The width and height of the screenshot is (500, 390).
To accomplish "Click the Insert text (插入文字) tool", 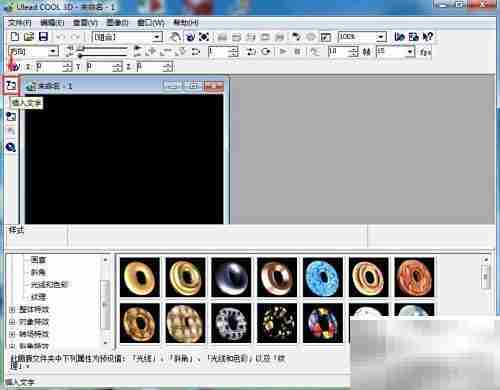I will pyautogui.click(x=11, y=86).
